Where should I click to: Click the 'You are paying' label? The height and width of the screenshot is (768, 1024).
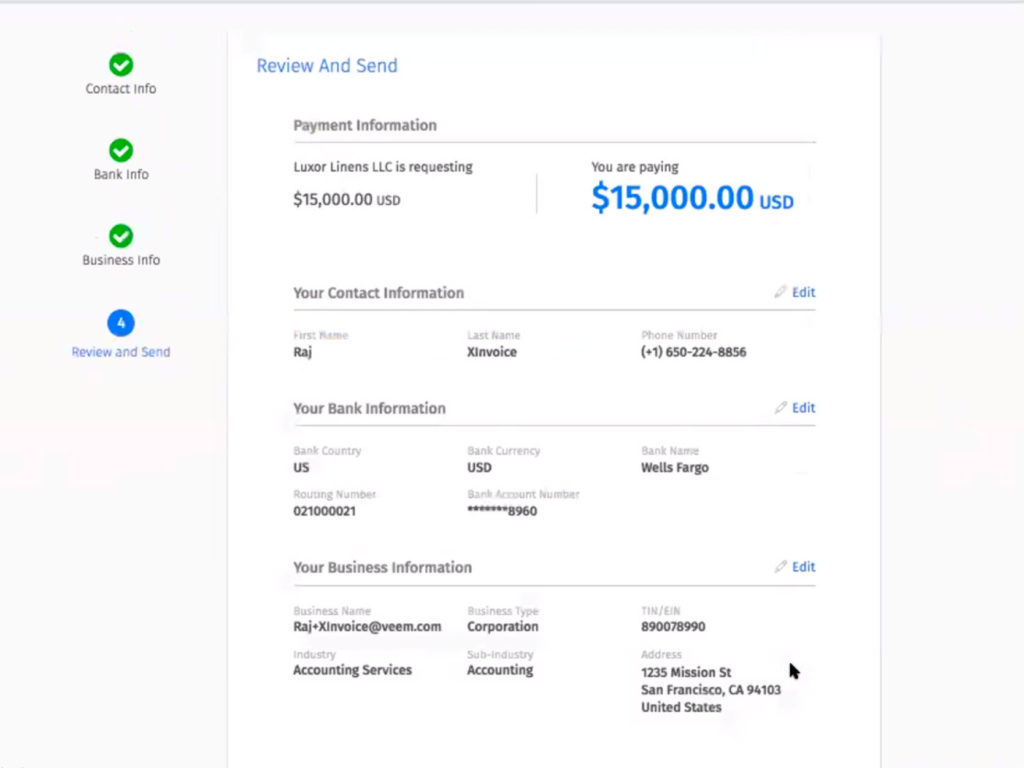coord(635,167)
